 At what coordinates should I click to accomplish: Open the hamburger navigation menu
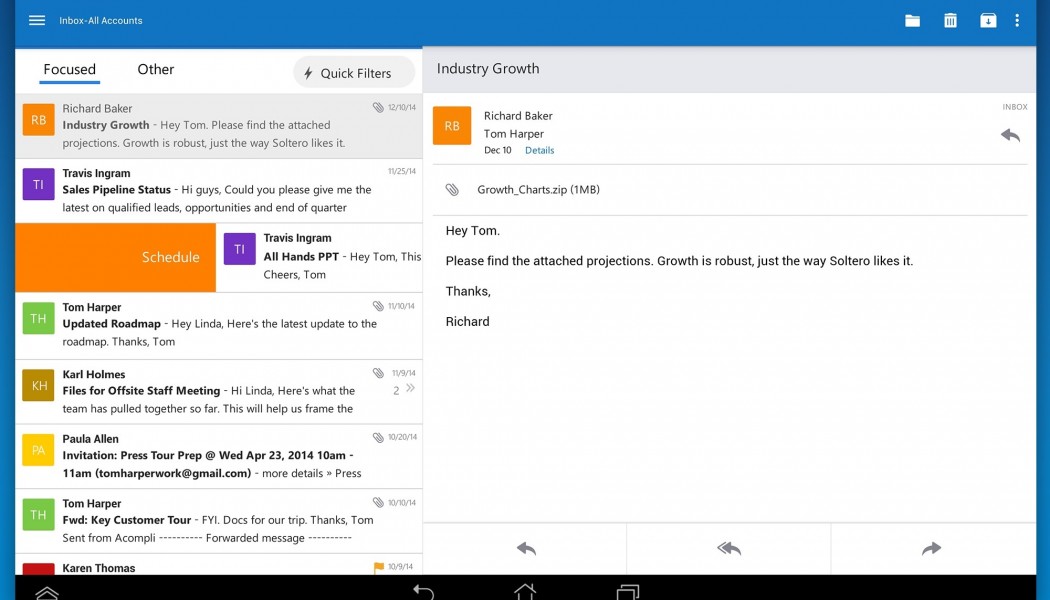tap(37, 20)
